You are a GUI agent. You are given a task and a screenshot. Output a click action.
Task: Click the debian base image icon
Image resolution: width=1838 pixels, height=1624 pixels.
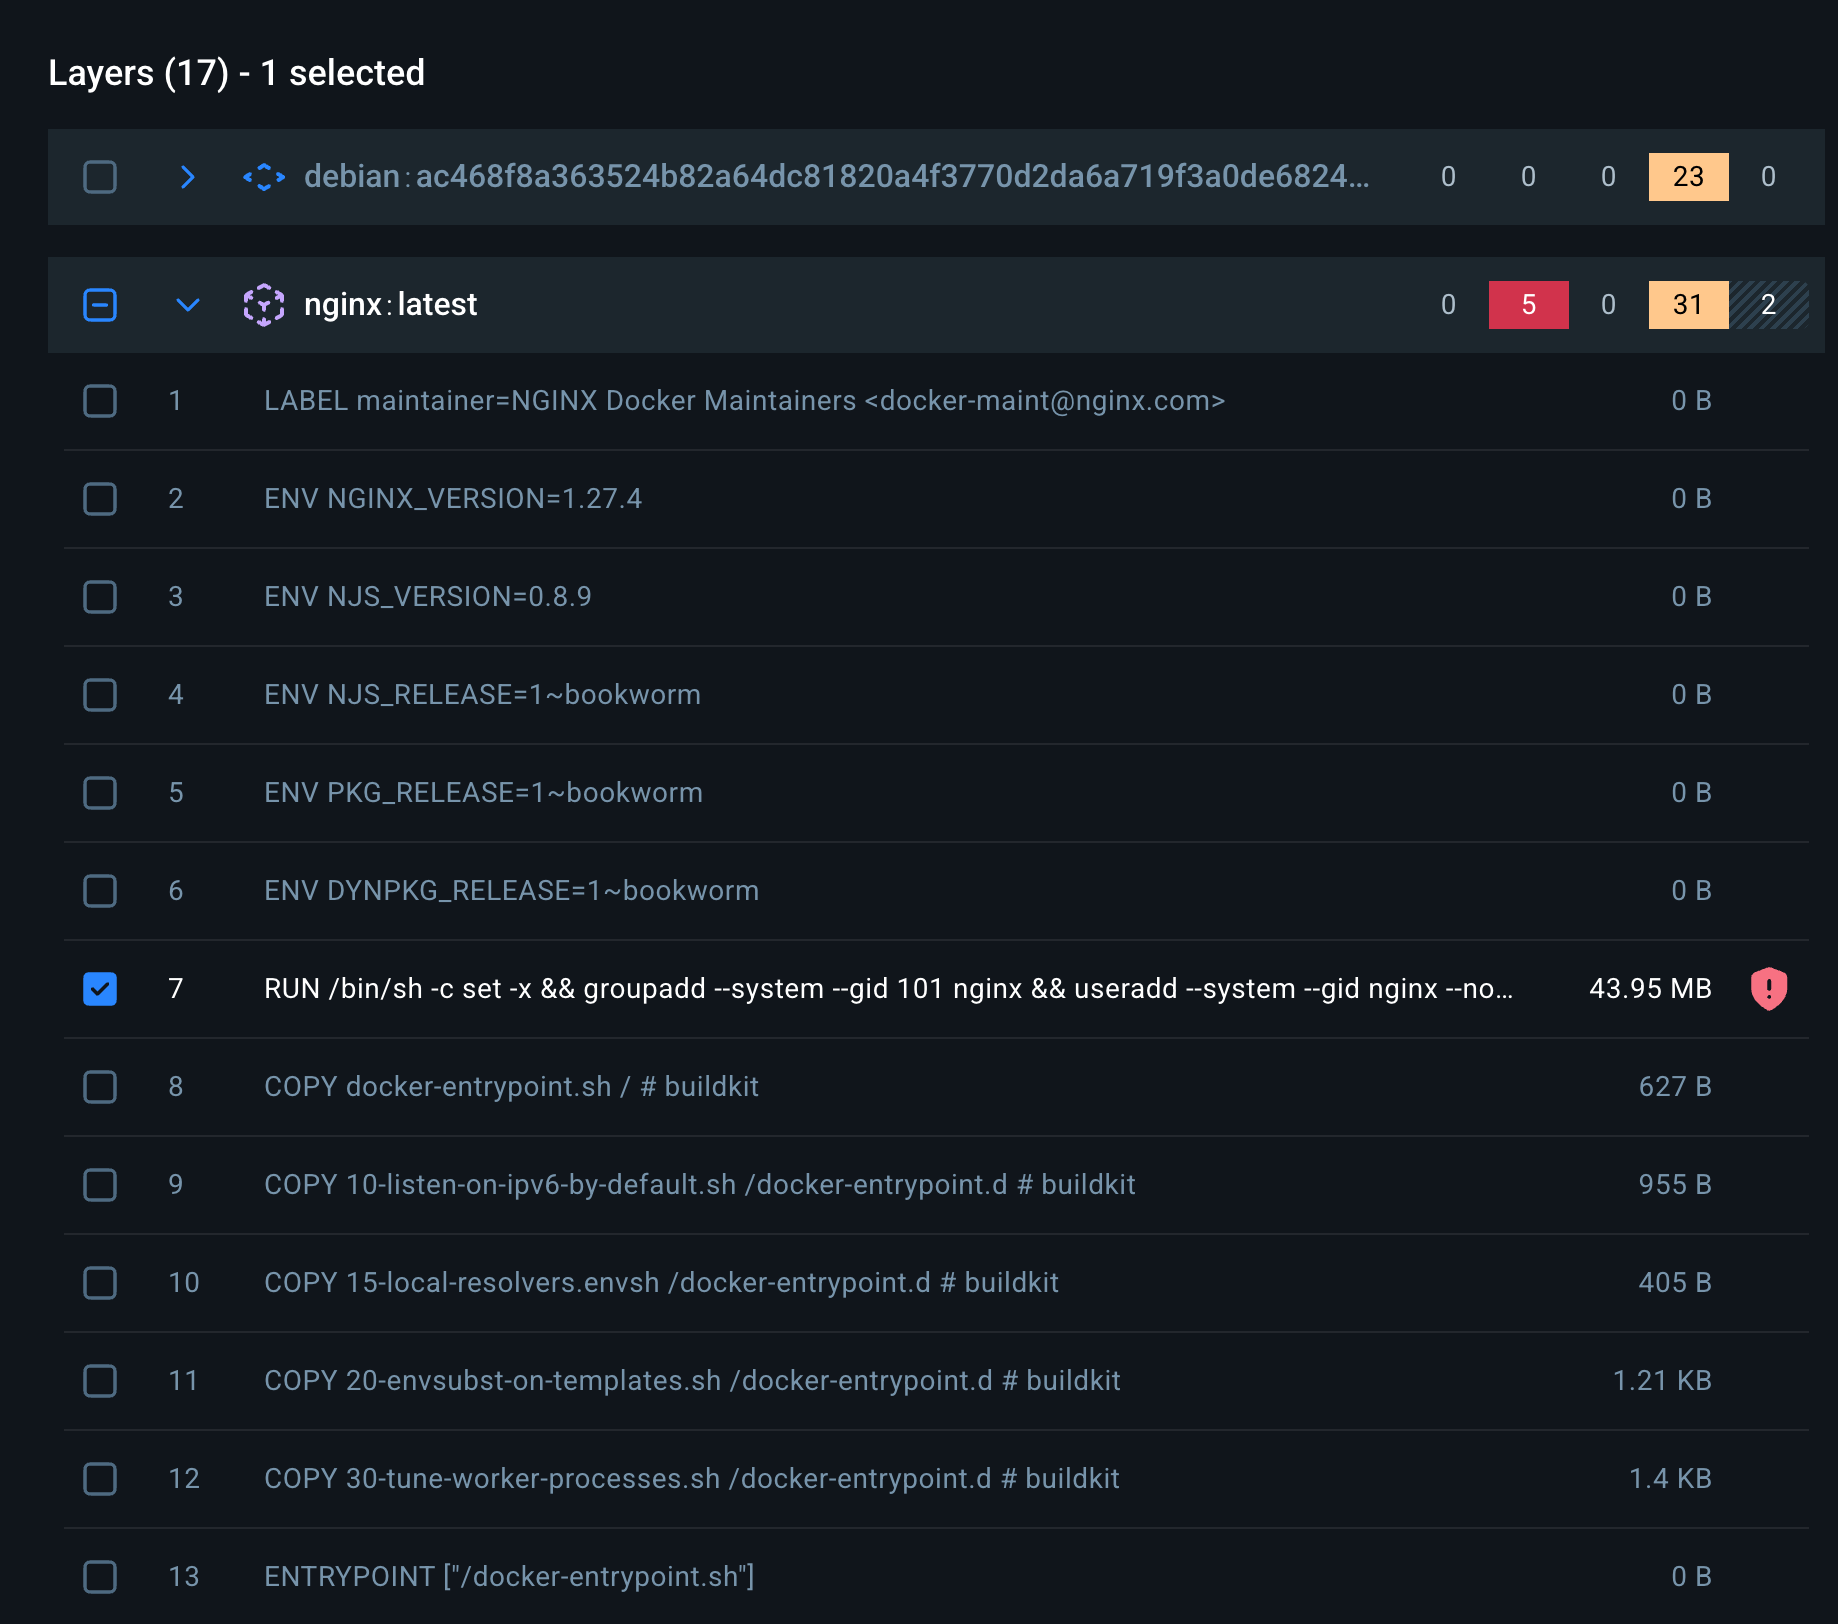[264, 177]
